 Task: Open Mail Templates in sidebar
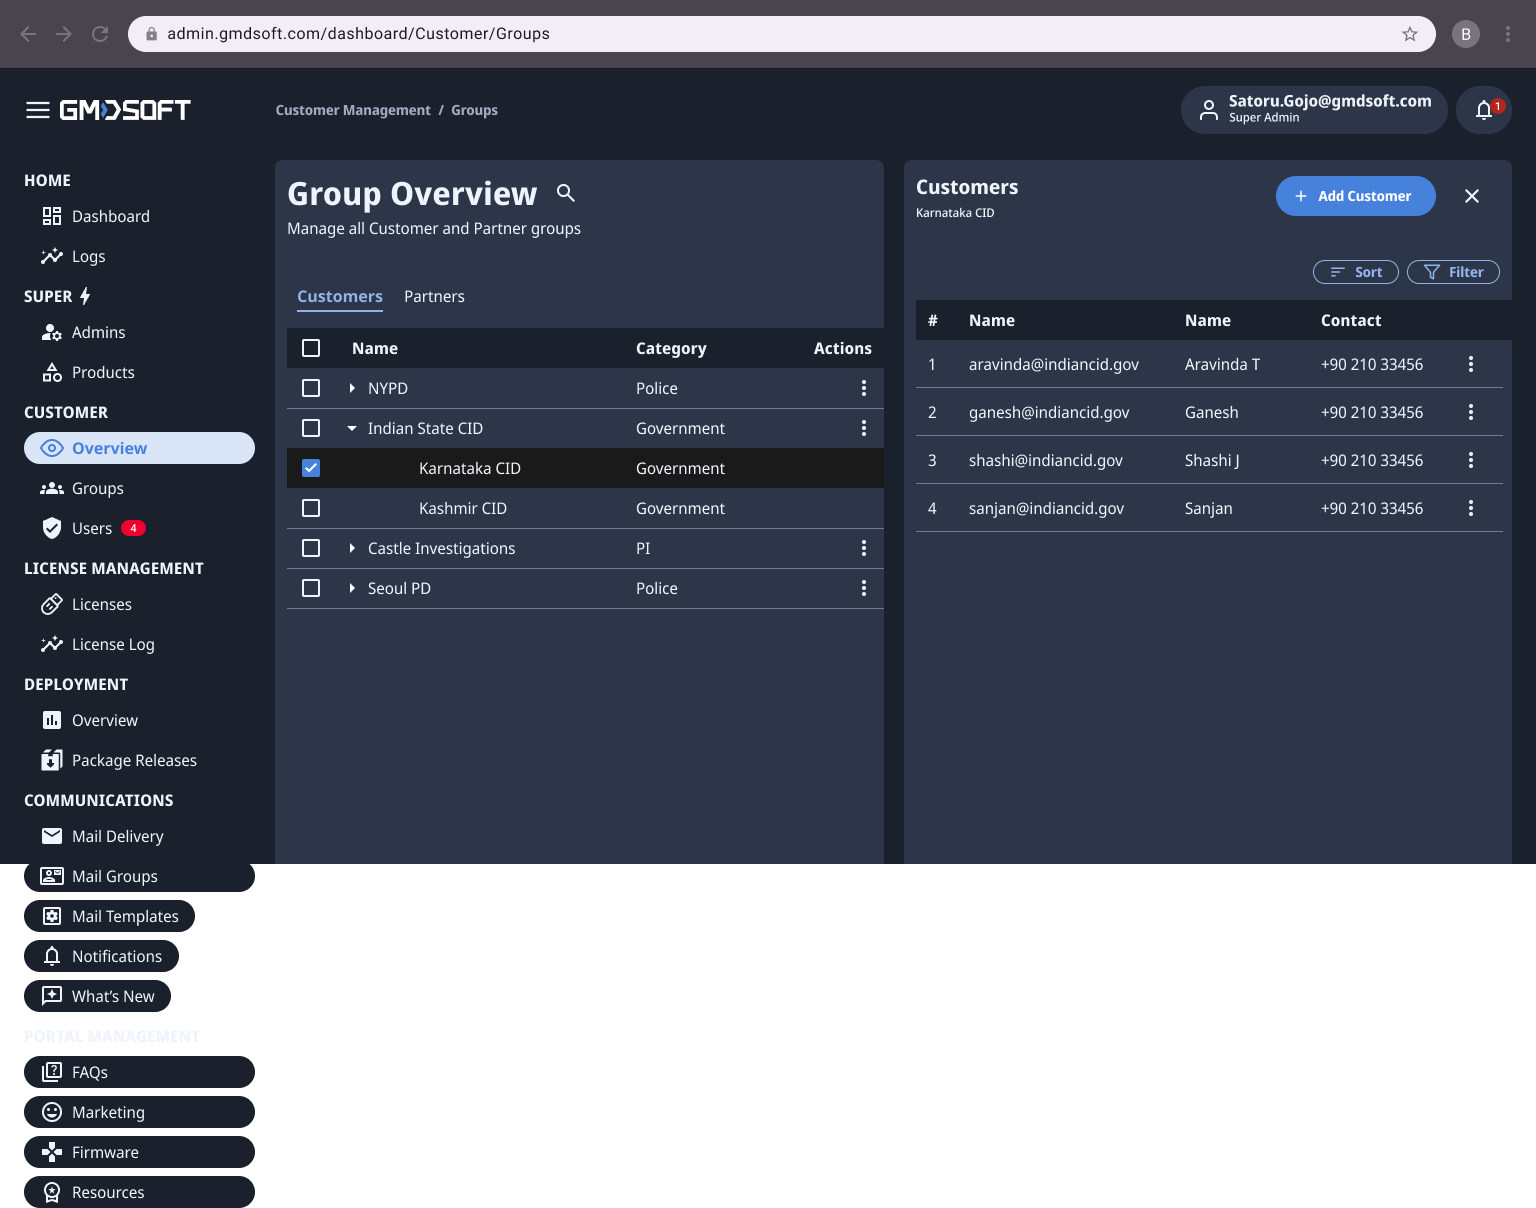tap(109, 916)
